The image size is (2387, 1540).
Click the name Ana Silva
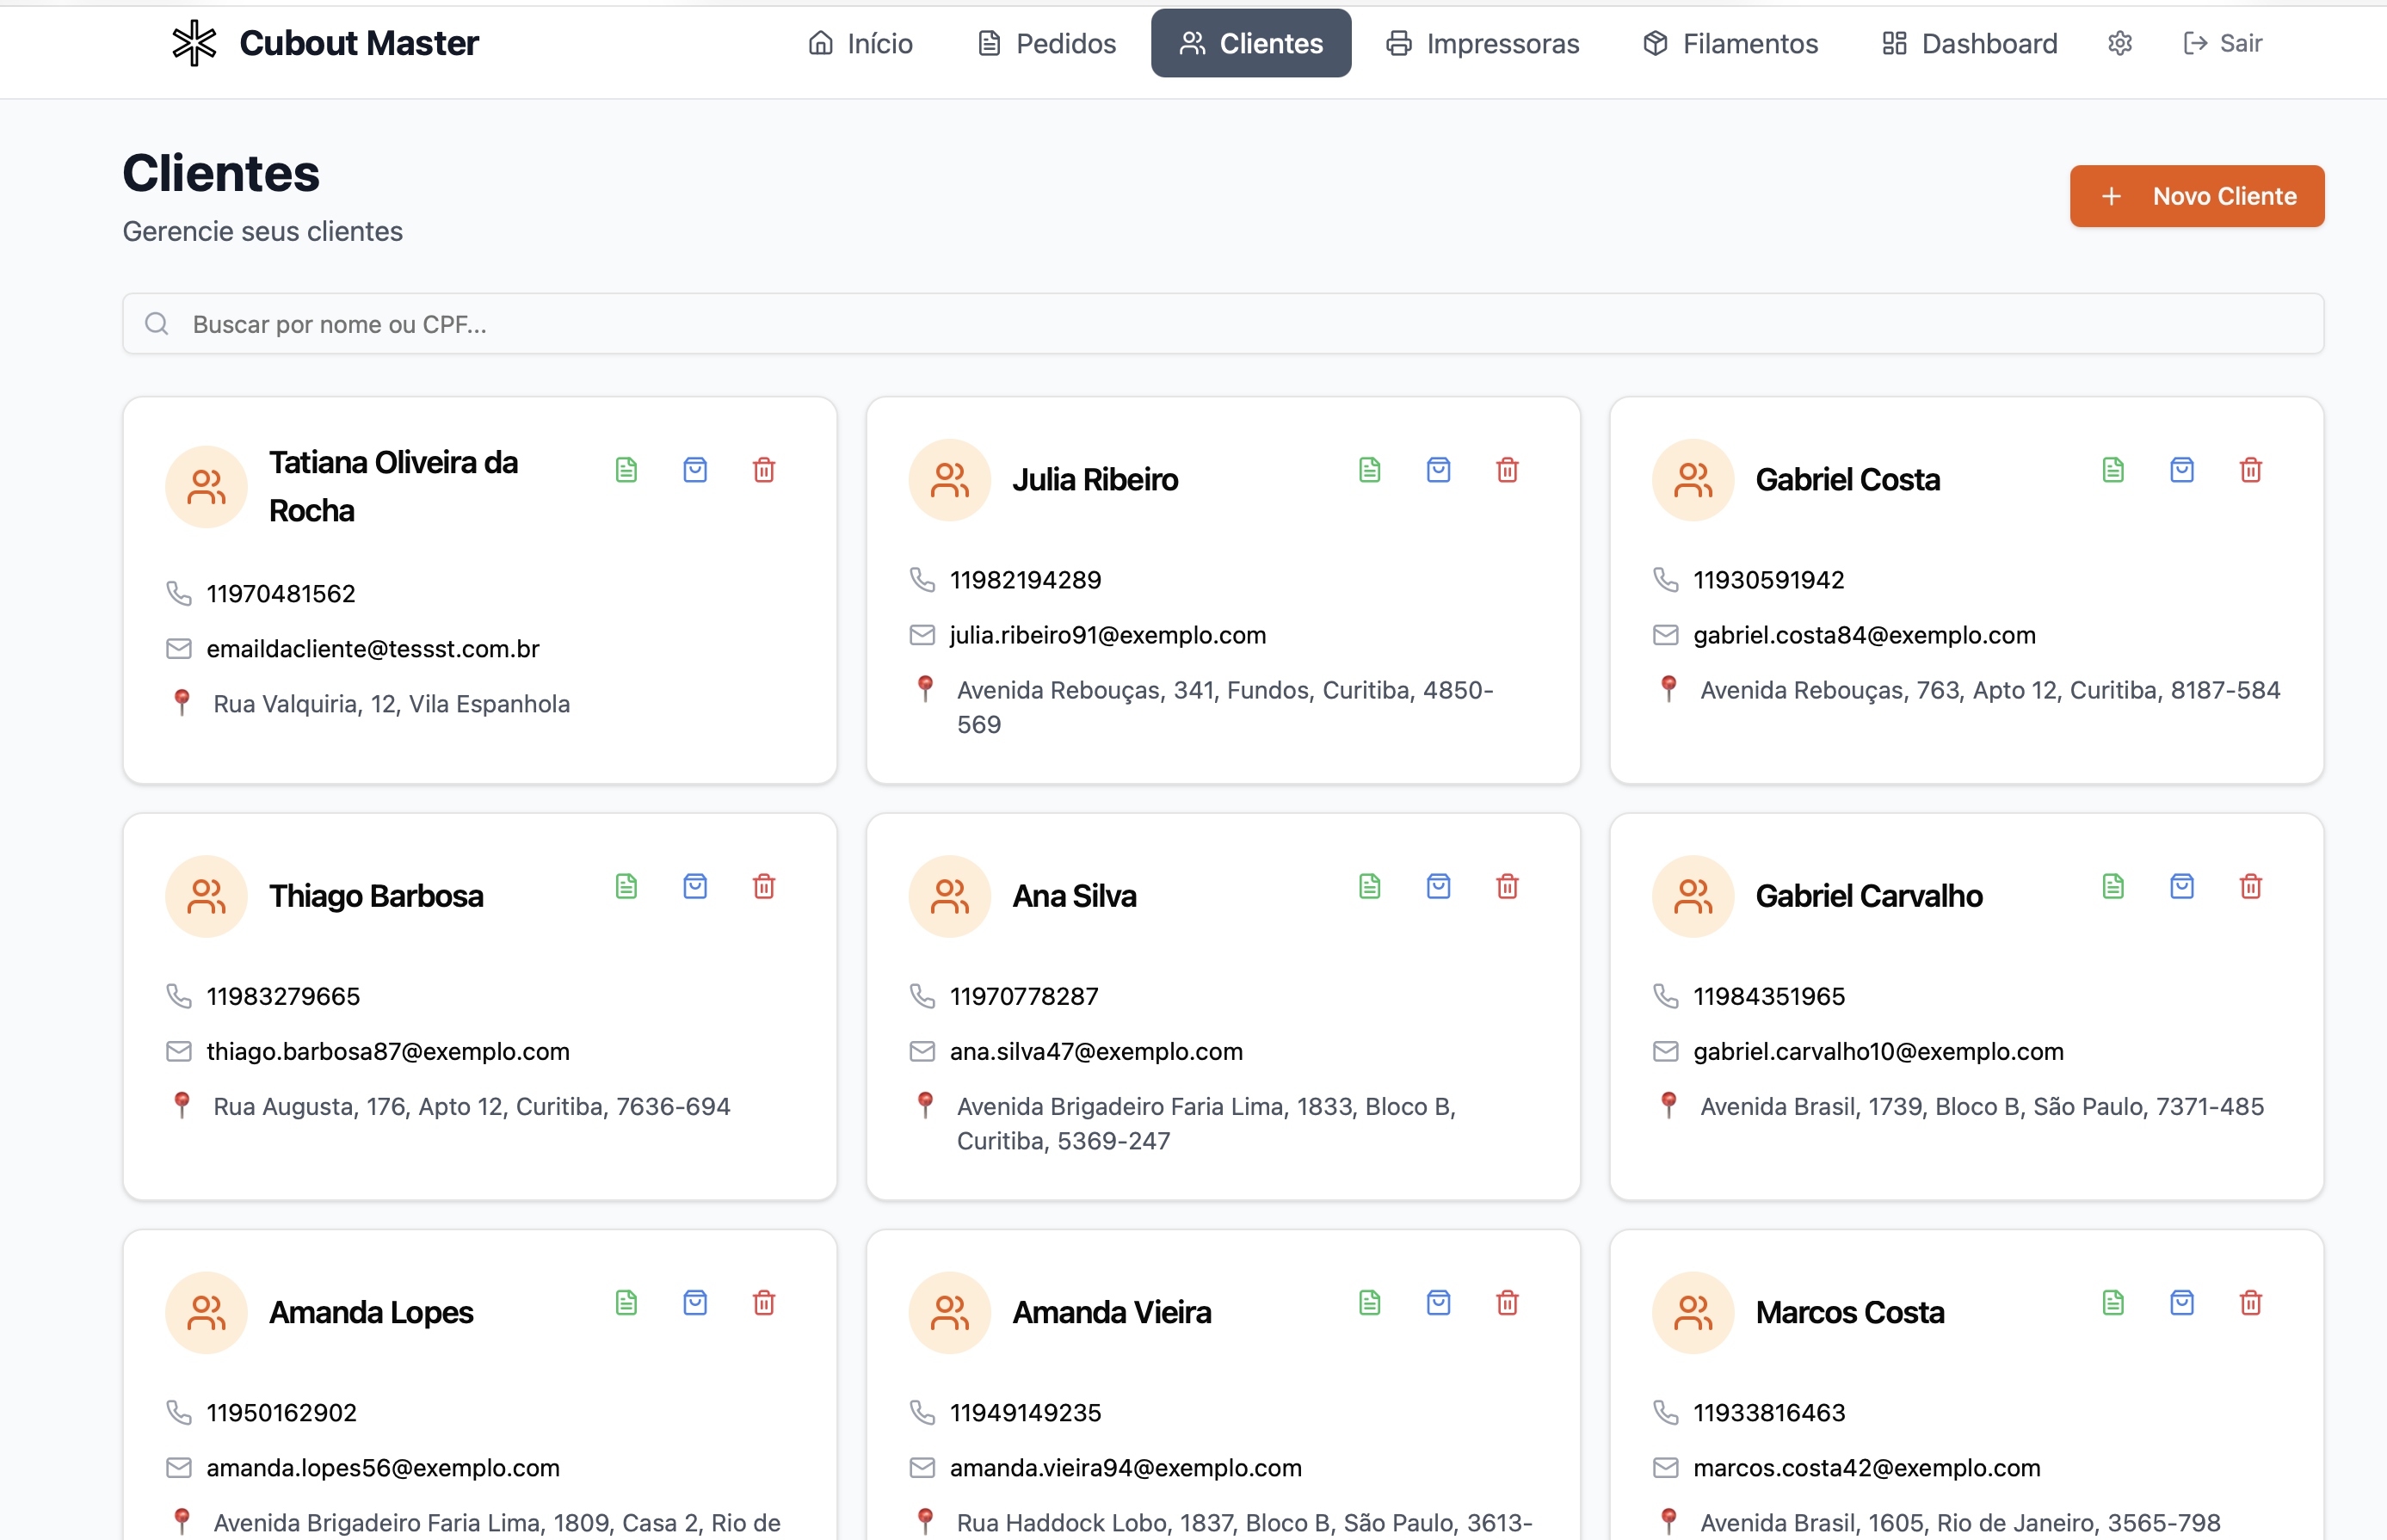click(1074, 896)
